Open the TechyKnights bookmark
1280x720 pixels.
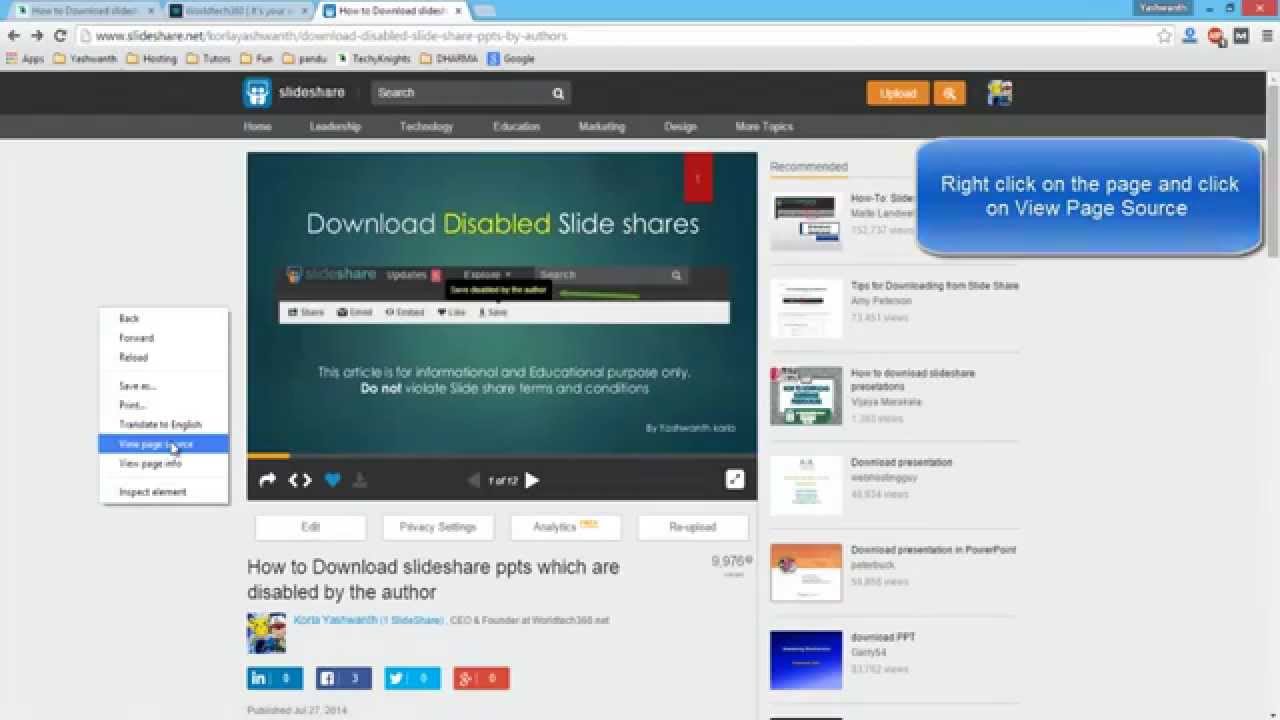(374, 59)
